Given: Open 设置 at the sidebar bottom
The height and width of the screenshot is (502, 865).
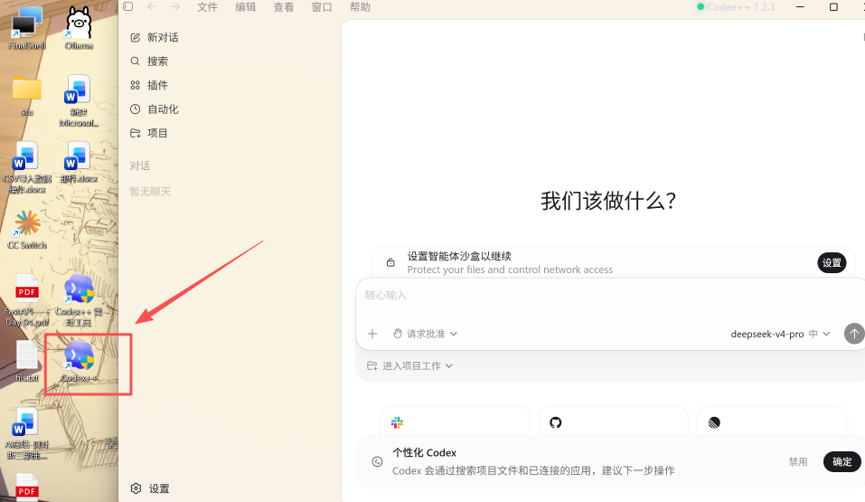Looking at the screenshot, I should click(150, 489).
